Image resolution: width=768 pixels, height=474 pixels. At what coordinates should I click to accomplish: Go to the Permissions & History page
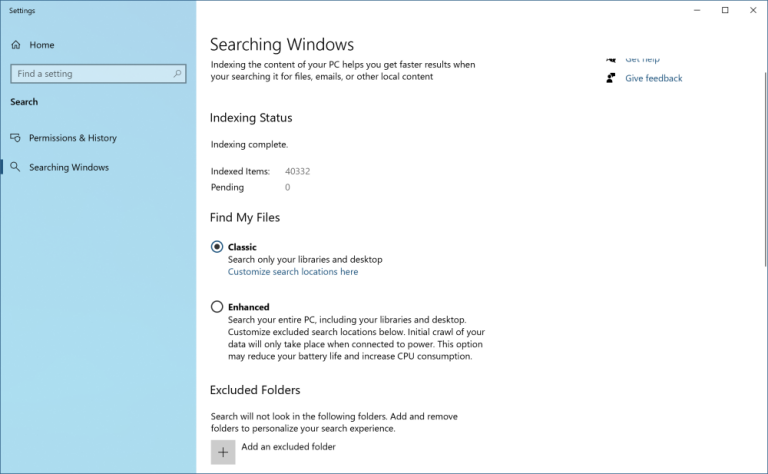point(72,138)
